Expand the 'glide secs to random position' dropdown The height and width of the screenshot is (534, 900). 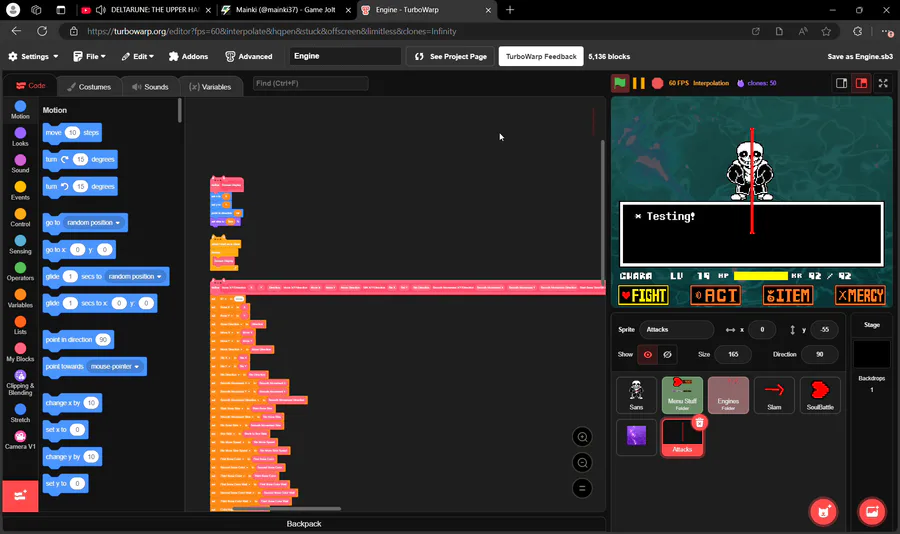tap(135, 276)
